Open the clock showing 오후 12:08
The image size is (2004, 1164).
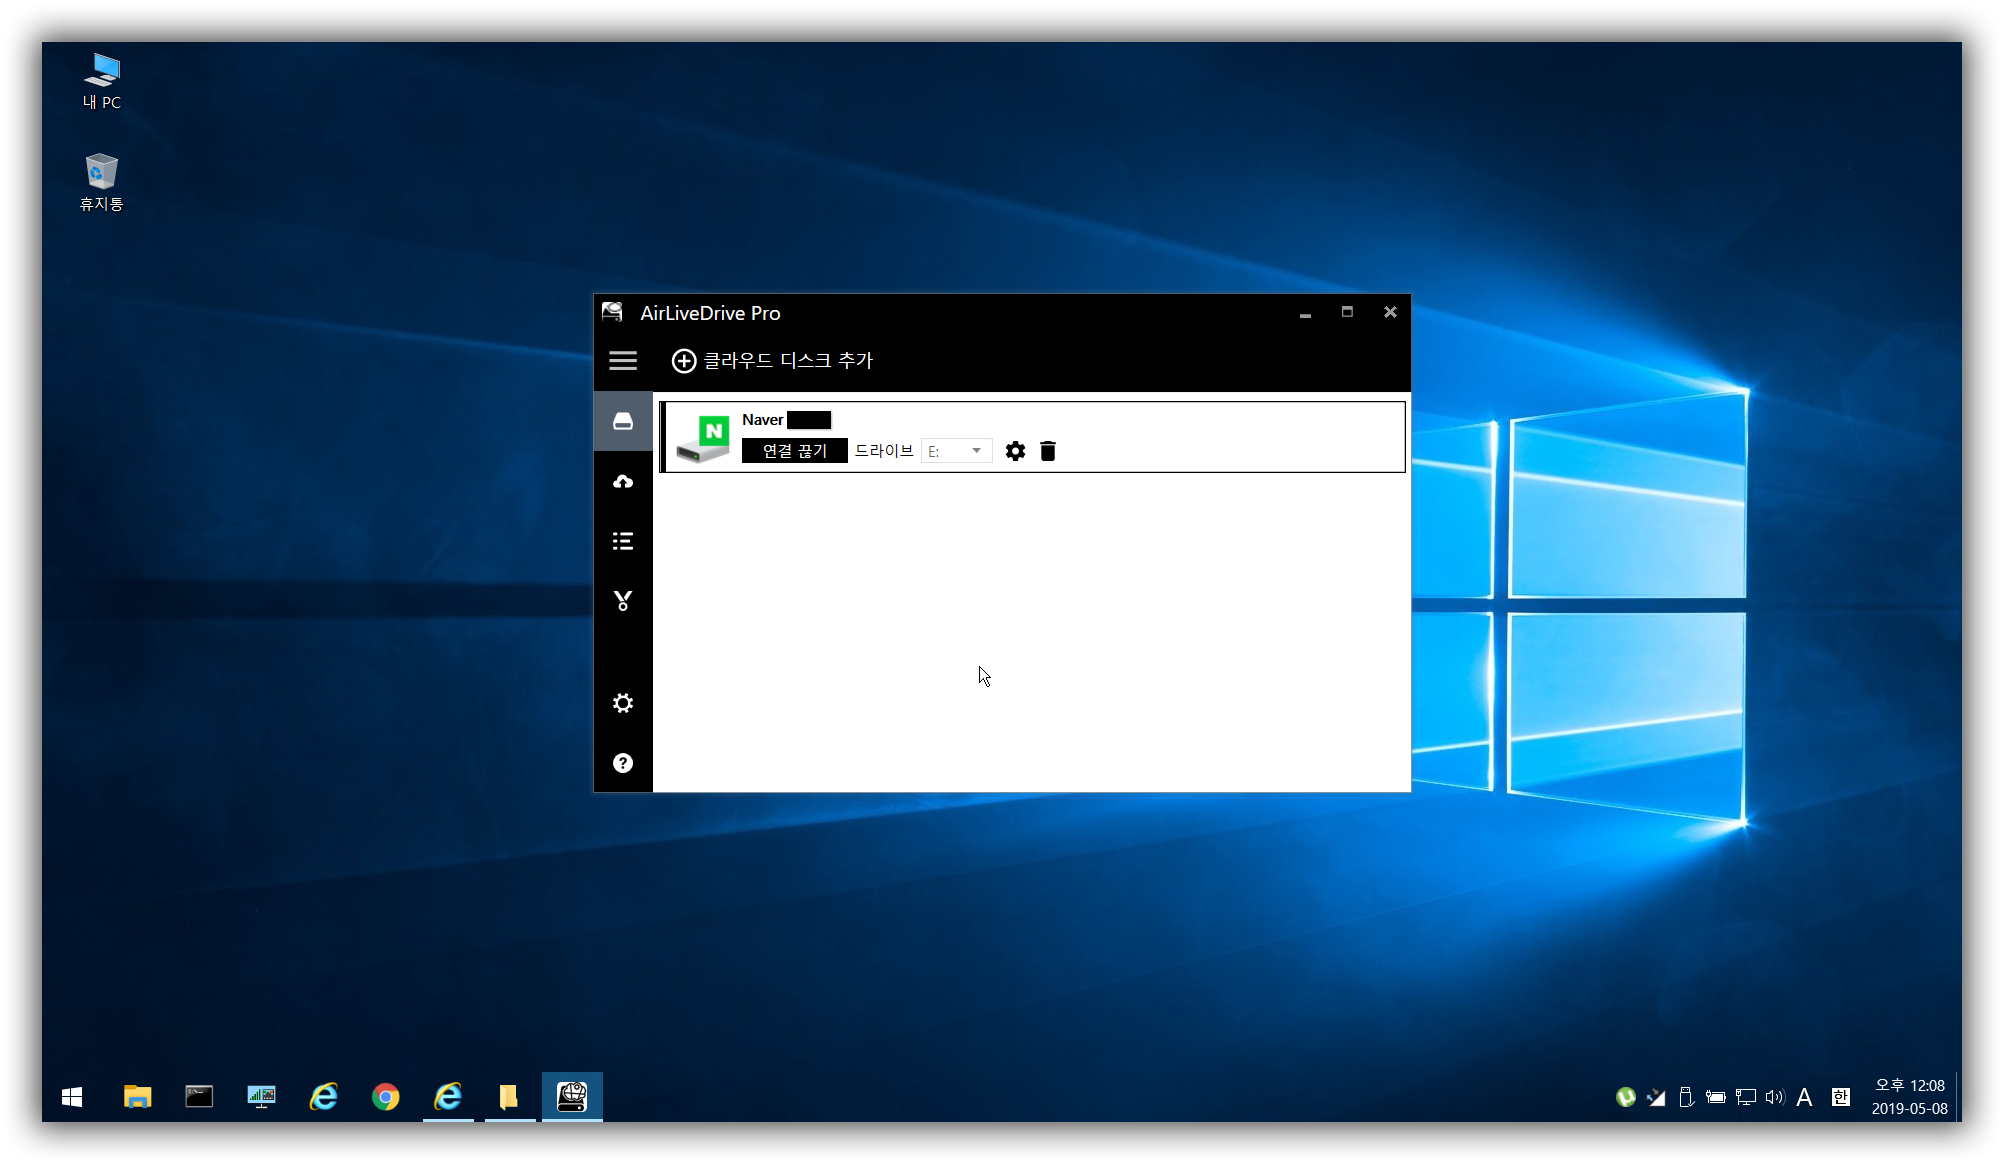click(1909, 1097)
